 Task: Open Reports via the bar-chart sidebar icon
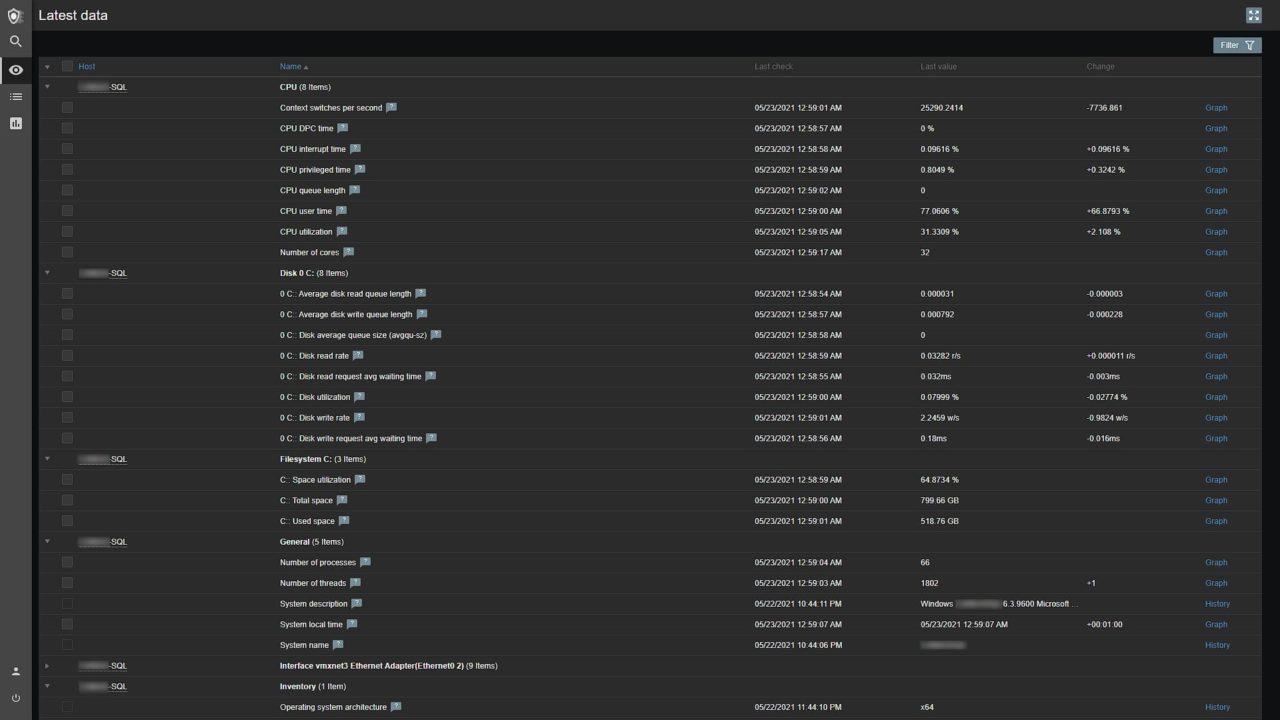[x=15, y=123]
